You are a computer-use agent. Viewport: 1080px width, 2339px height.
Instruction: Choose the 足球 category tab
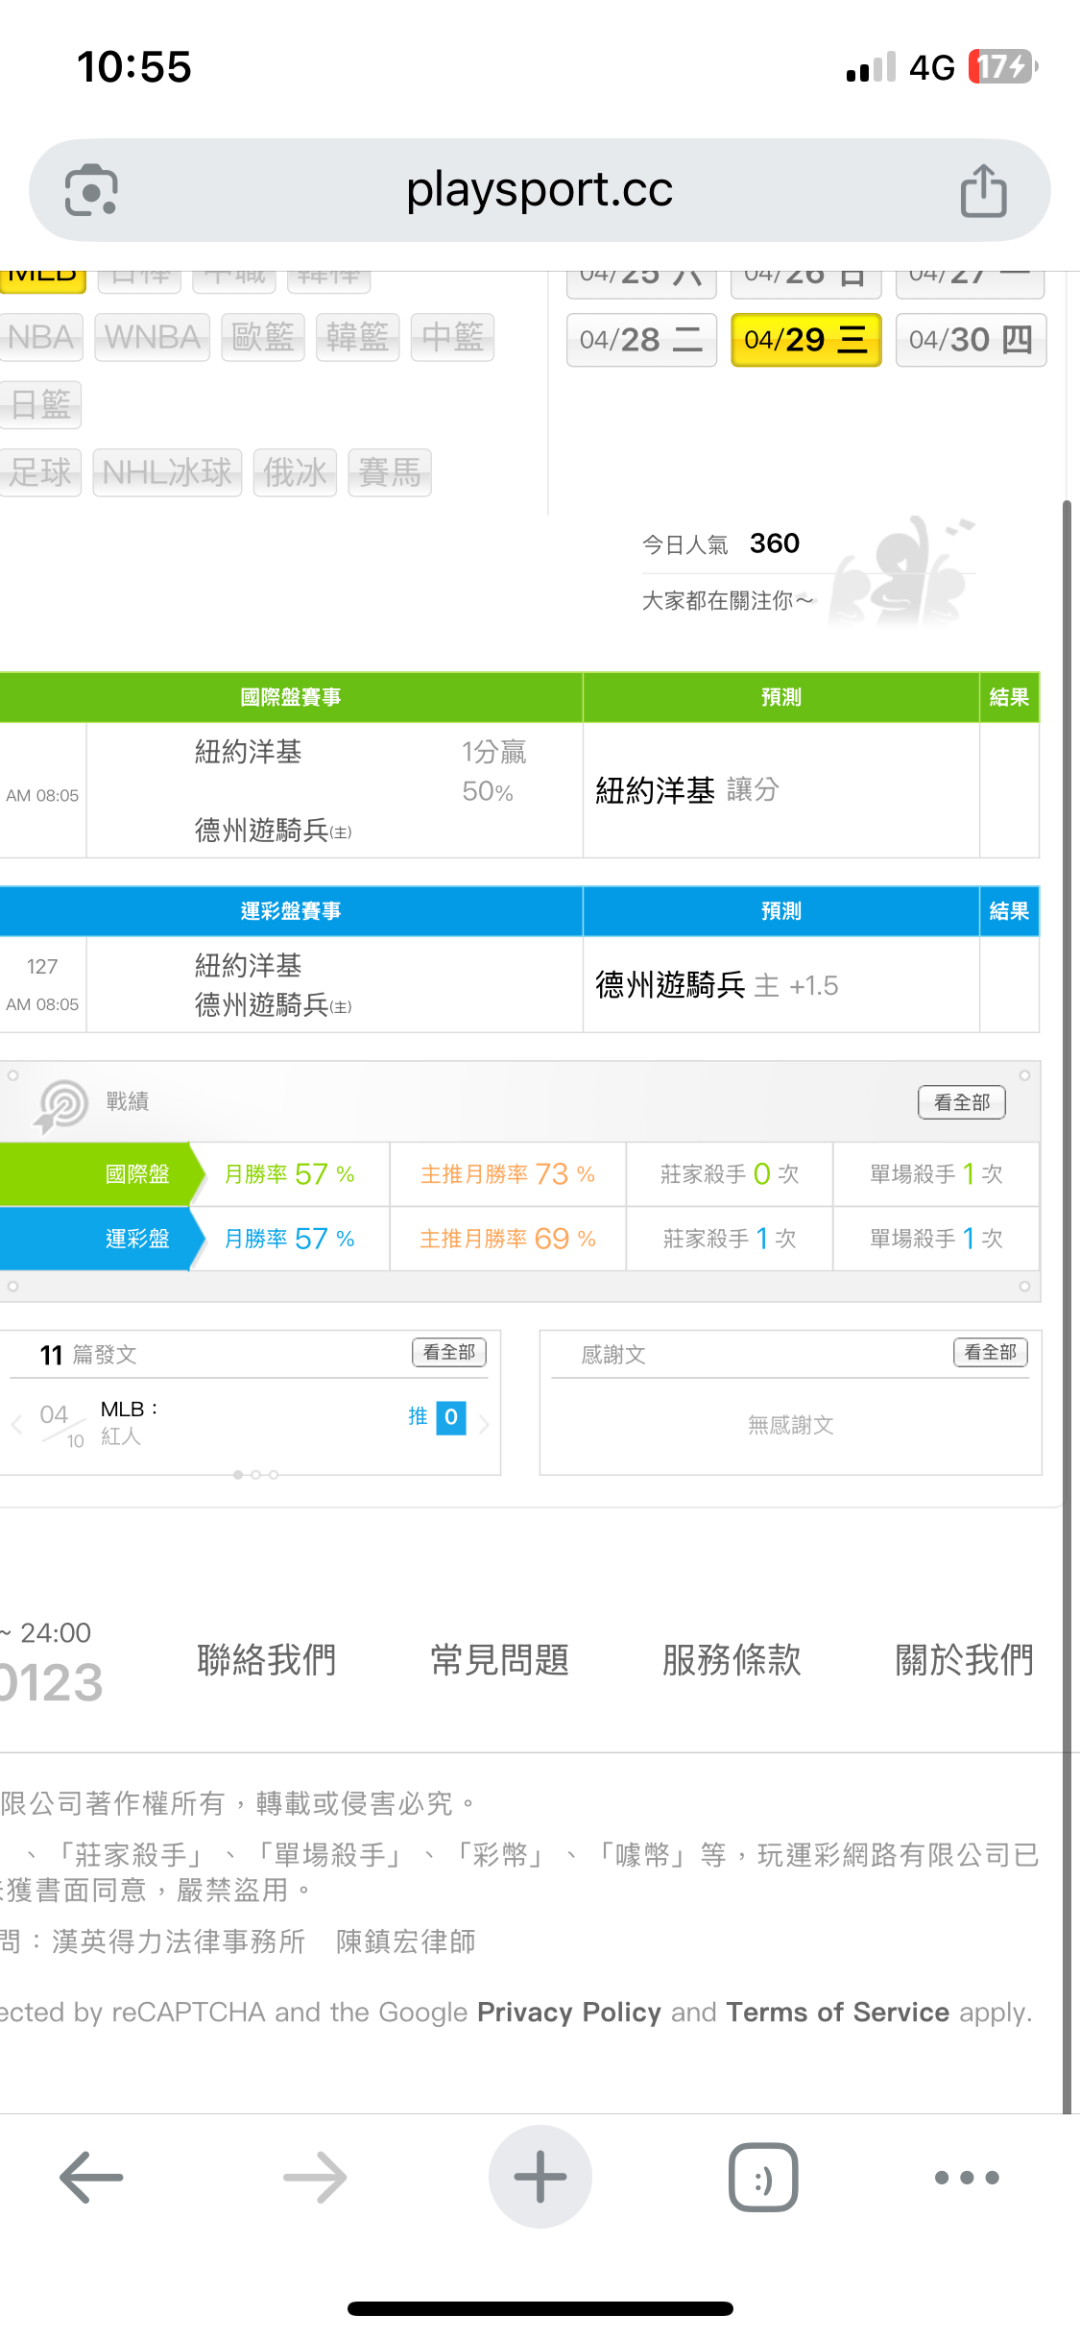40,472
